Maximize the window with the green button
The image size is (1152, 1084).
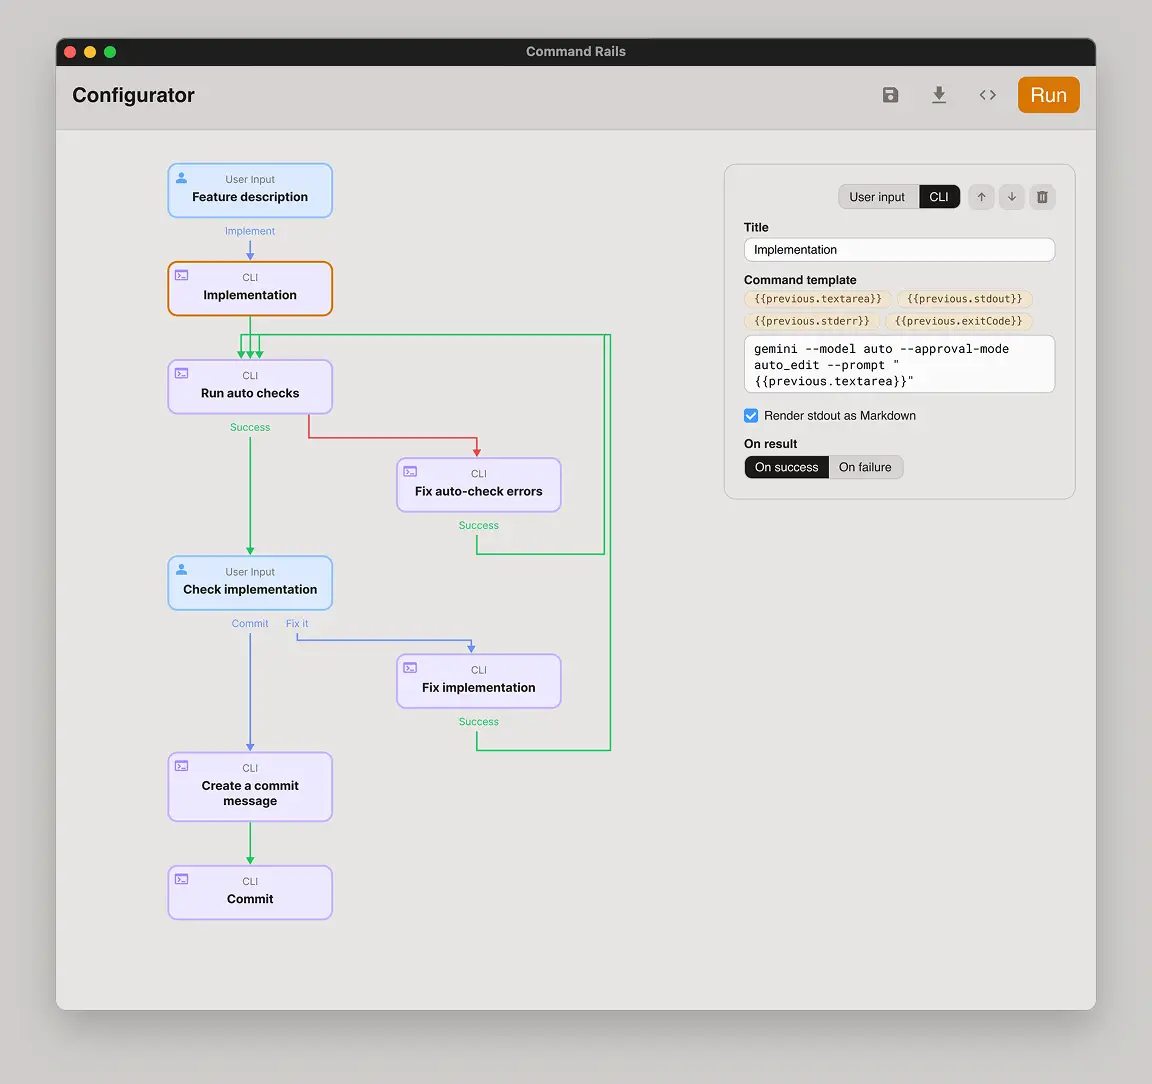pos(110,51)
